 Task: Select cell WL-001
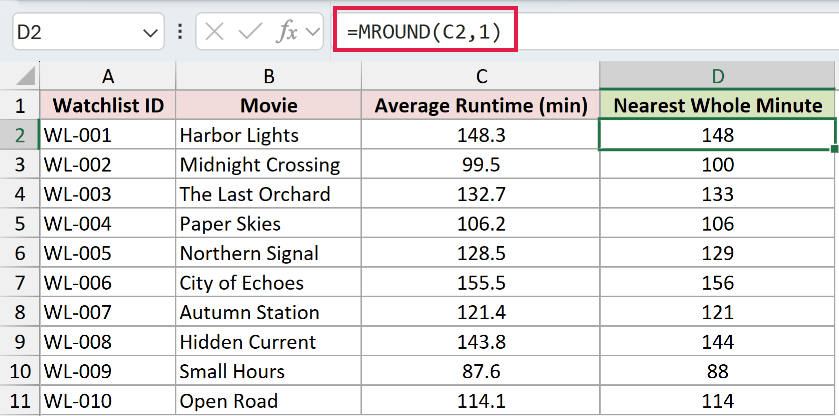(108, 135)
